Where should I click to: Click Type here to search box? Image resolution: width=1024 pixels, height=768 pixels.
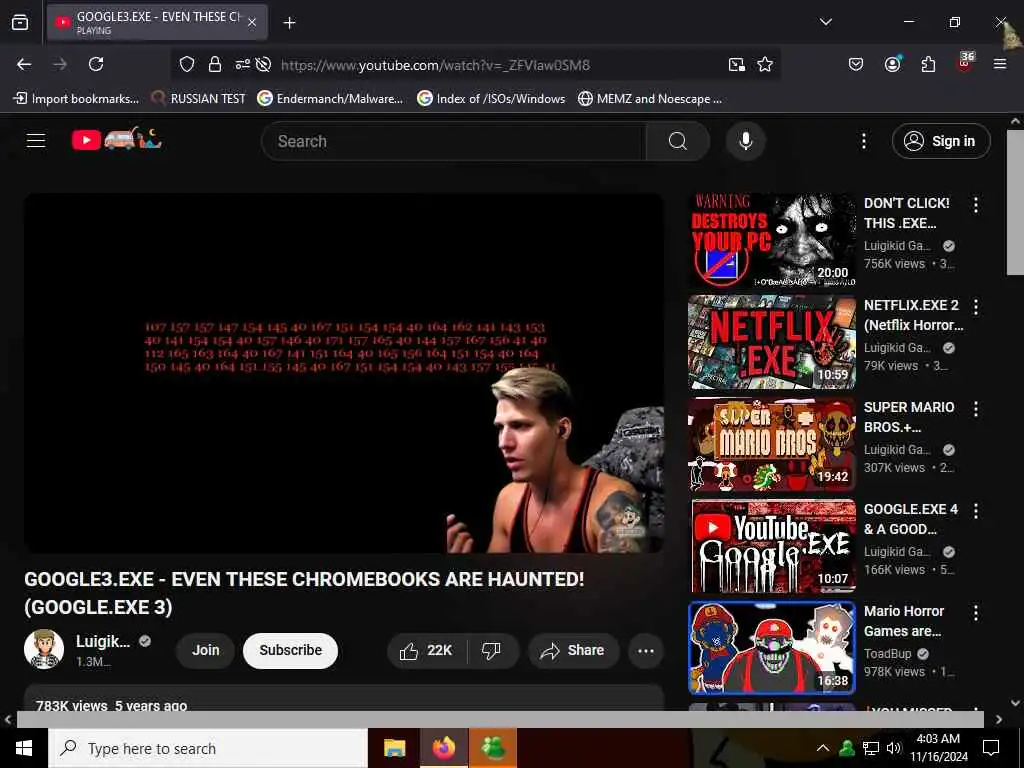tap(208, 748)
